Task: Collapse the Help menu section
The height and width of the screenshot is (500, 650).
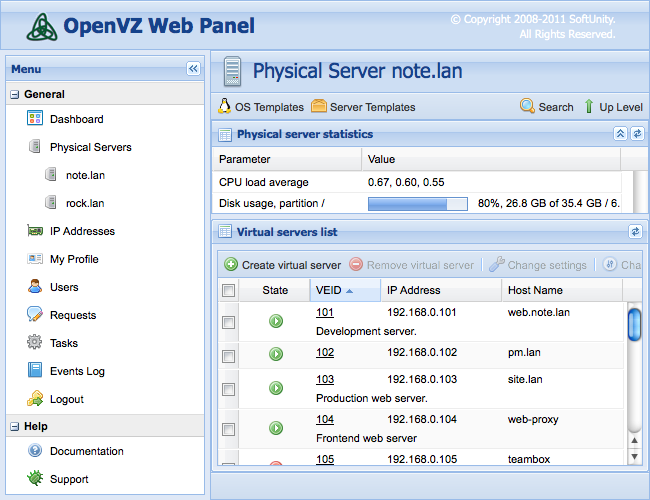Action: click(15, 426)
